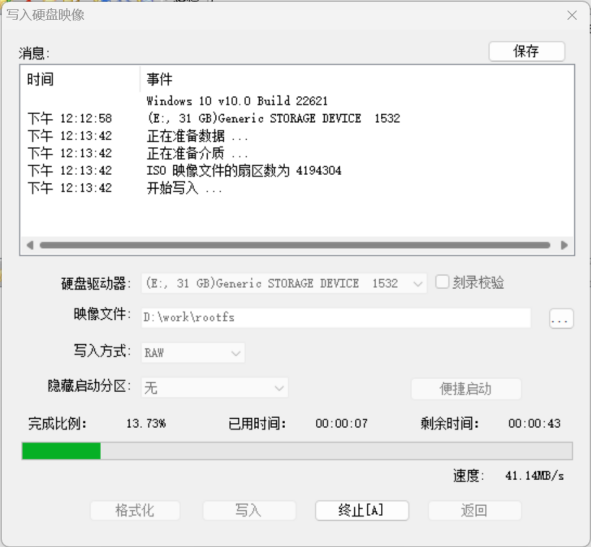Click the 写入 button
Viewport: 591px width, 547px height.
click(249, 510)
